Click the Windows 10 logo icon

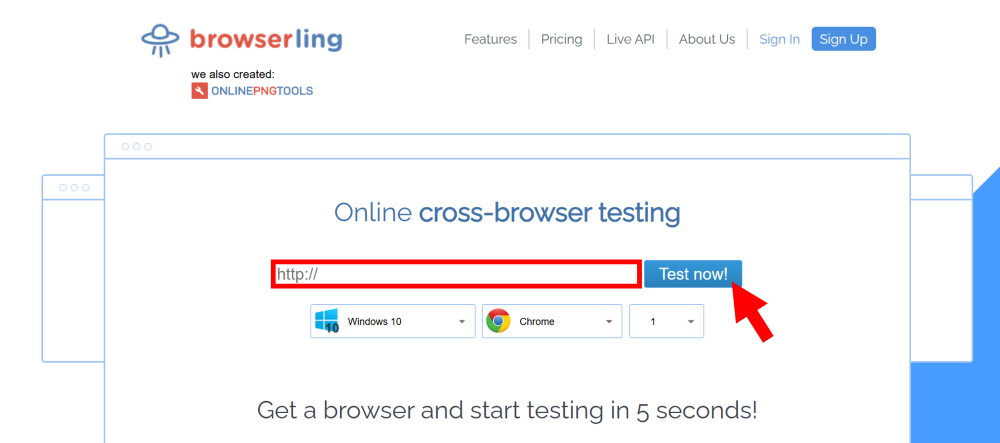[x=326, y=321]
